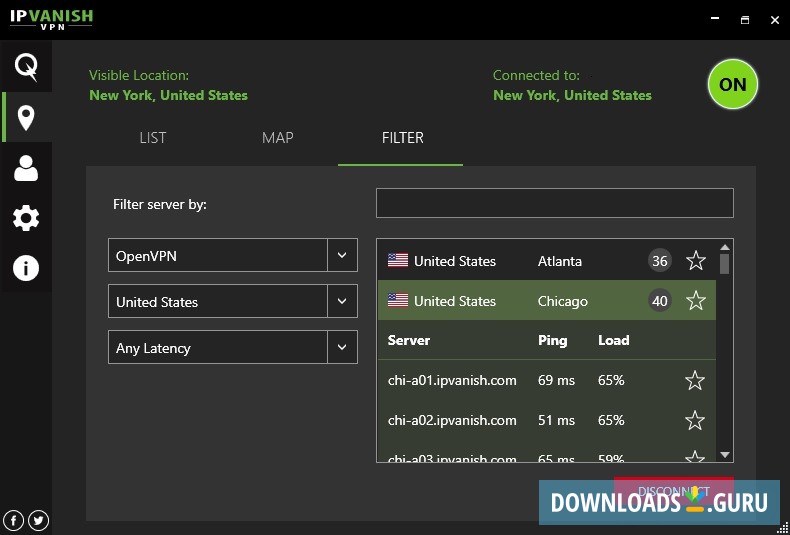This screenshot has height=535, width=790.
Task: Expand the United States Atlanta row
Action: click(x=547, y=261)
